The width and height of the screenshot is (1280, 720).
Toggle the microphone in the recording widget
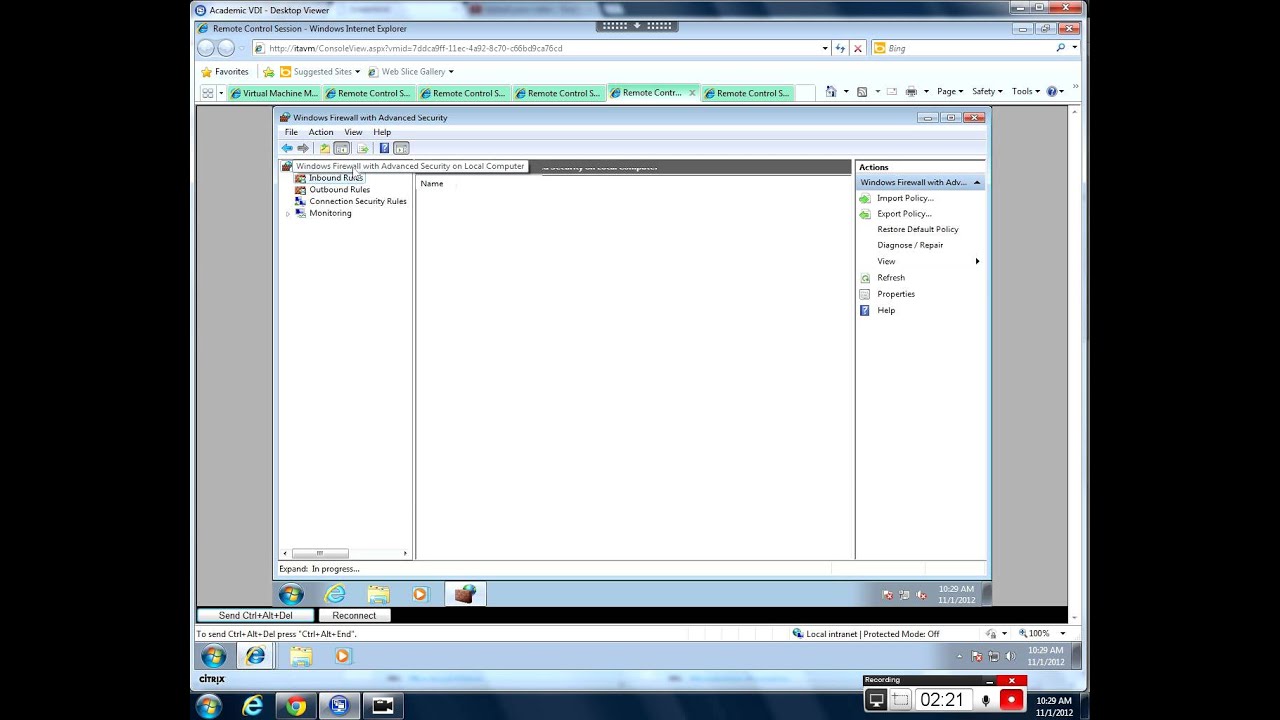pos(985,701)
